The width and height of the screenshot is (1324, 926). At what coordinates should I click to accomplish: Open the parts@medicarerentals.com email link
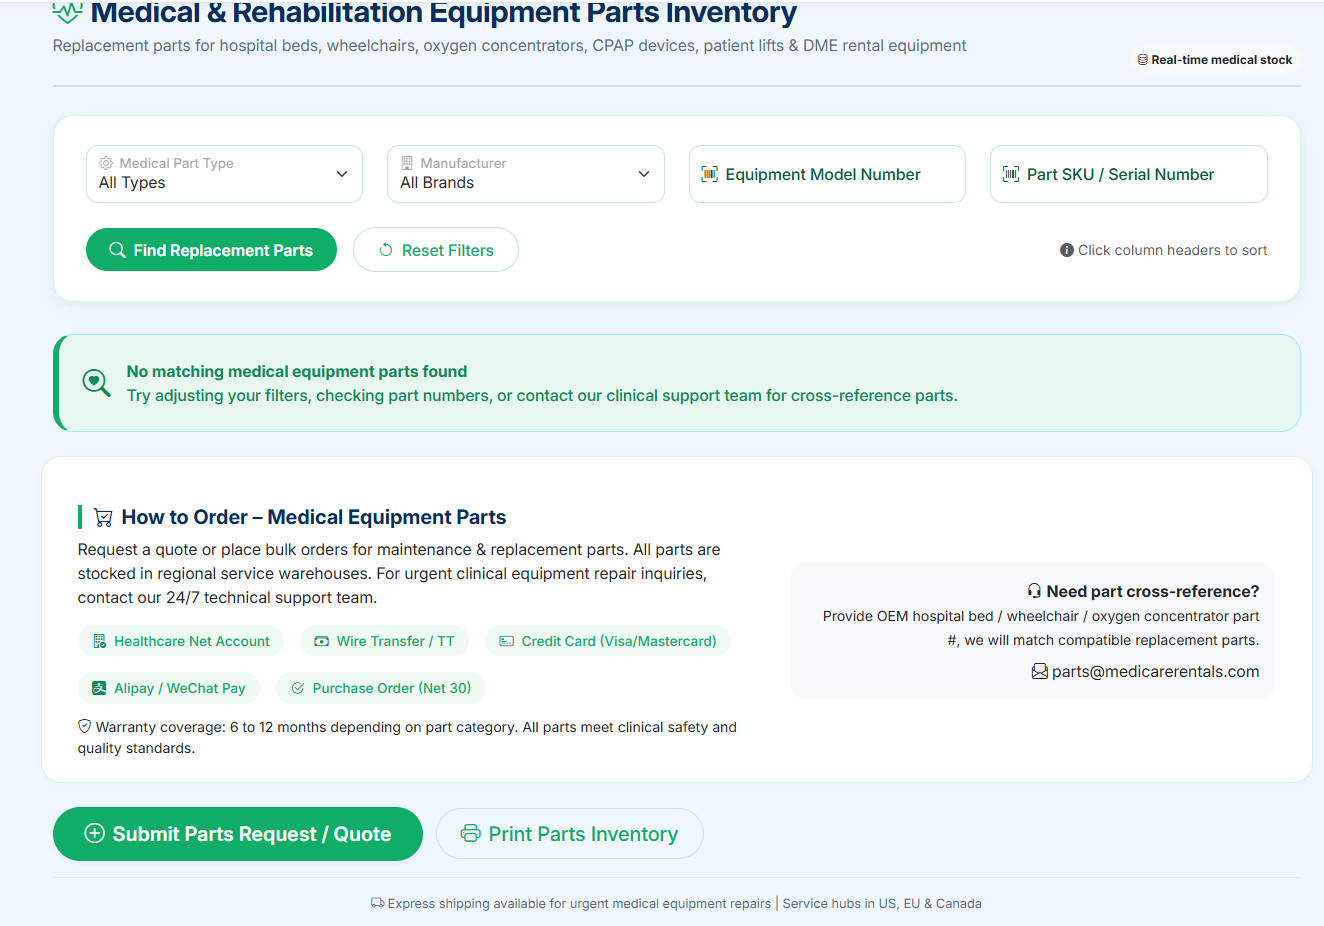click(1155, 671)
